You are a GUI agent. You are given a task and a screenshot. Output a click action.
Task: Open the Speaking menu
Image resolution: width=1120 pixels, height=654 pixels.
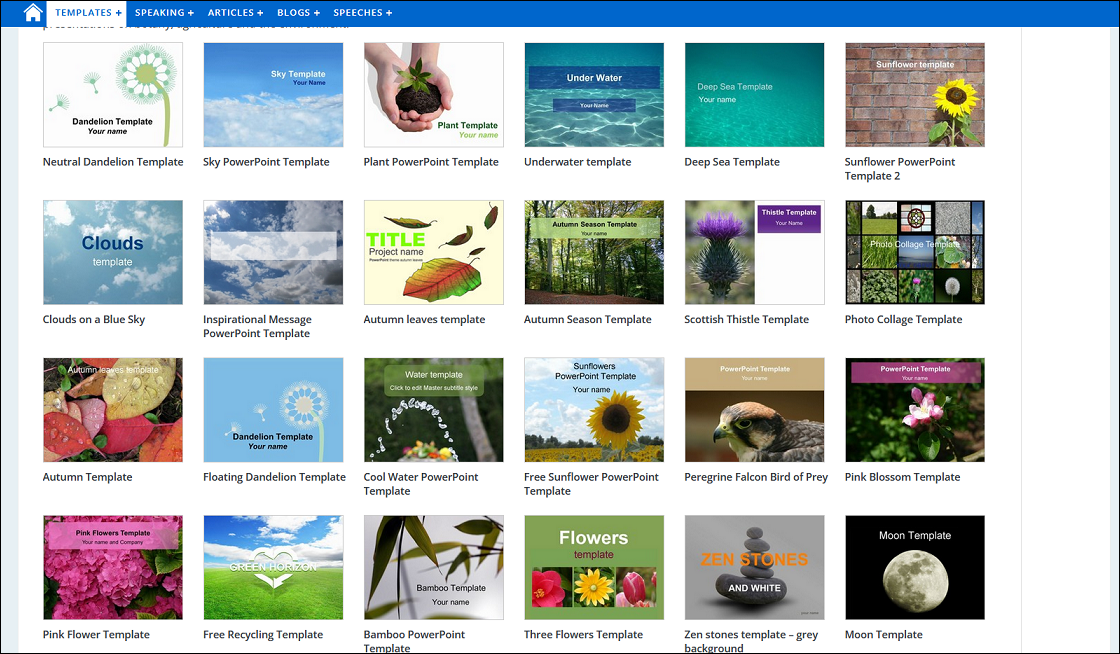coord(164,13)
